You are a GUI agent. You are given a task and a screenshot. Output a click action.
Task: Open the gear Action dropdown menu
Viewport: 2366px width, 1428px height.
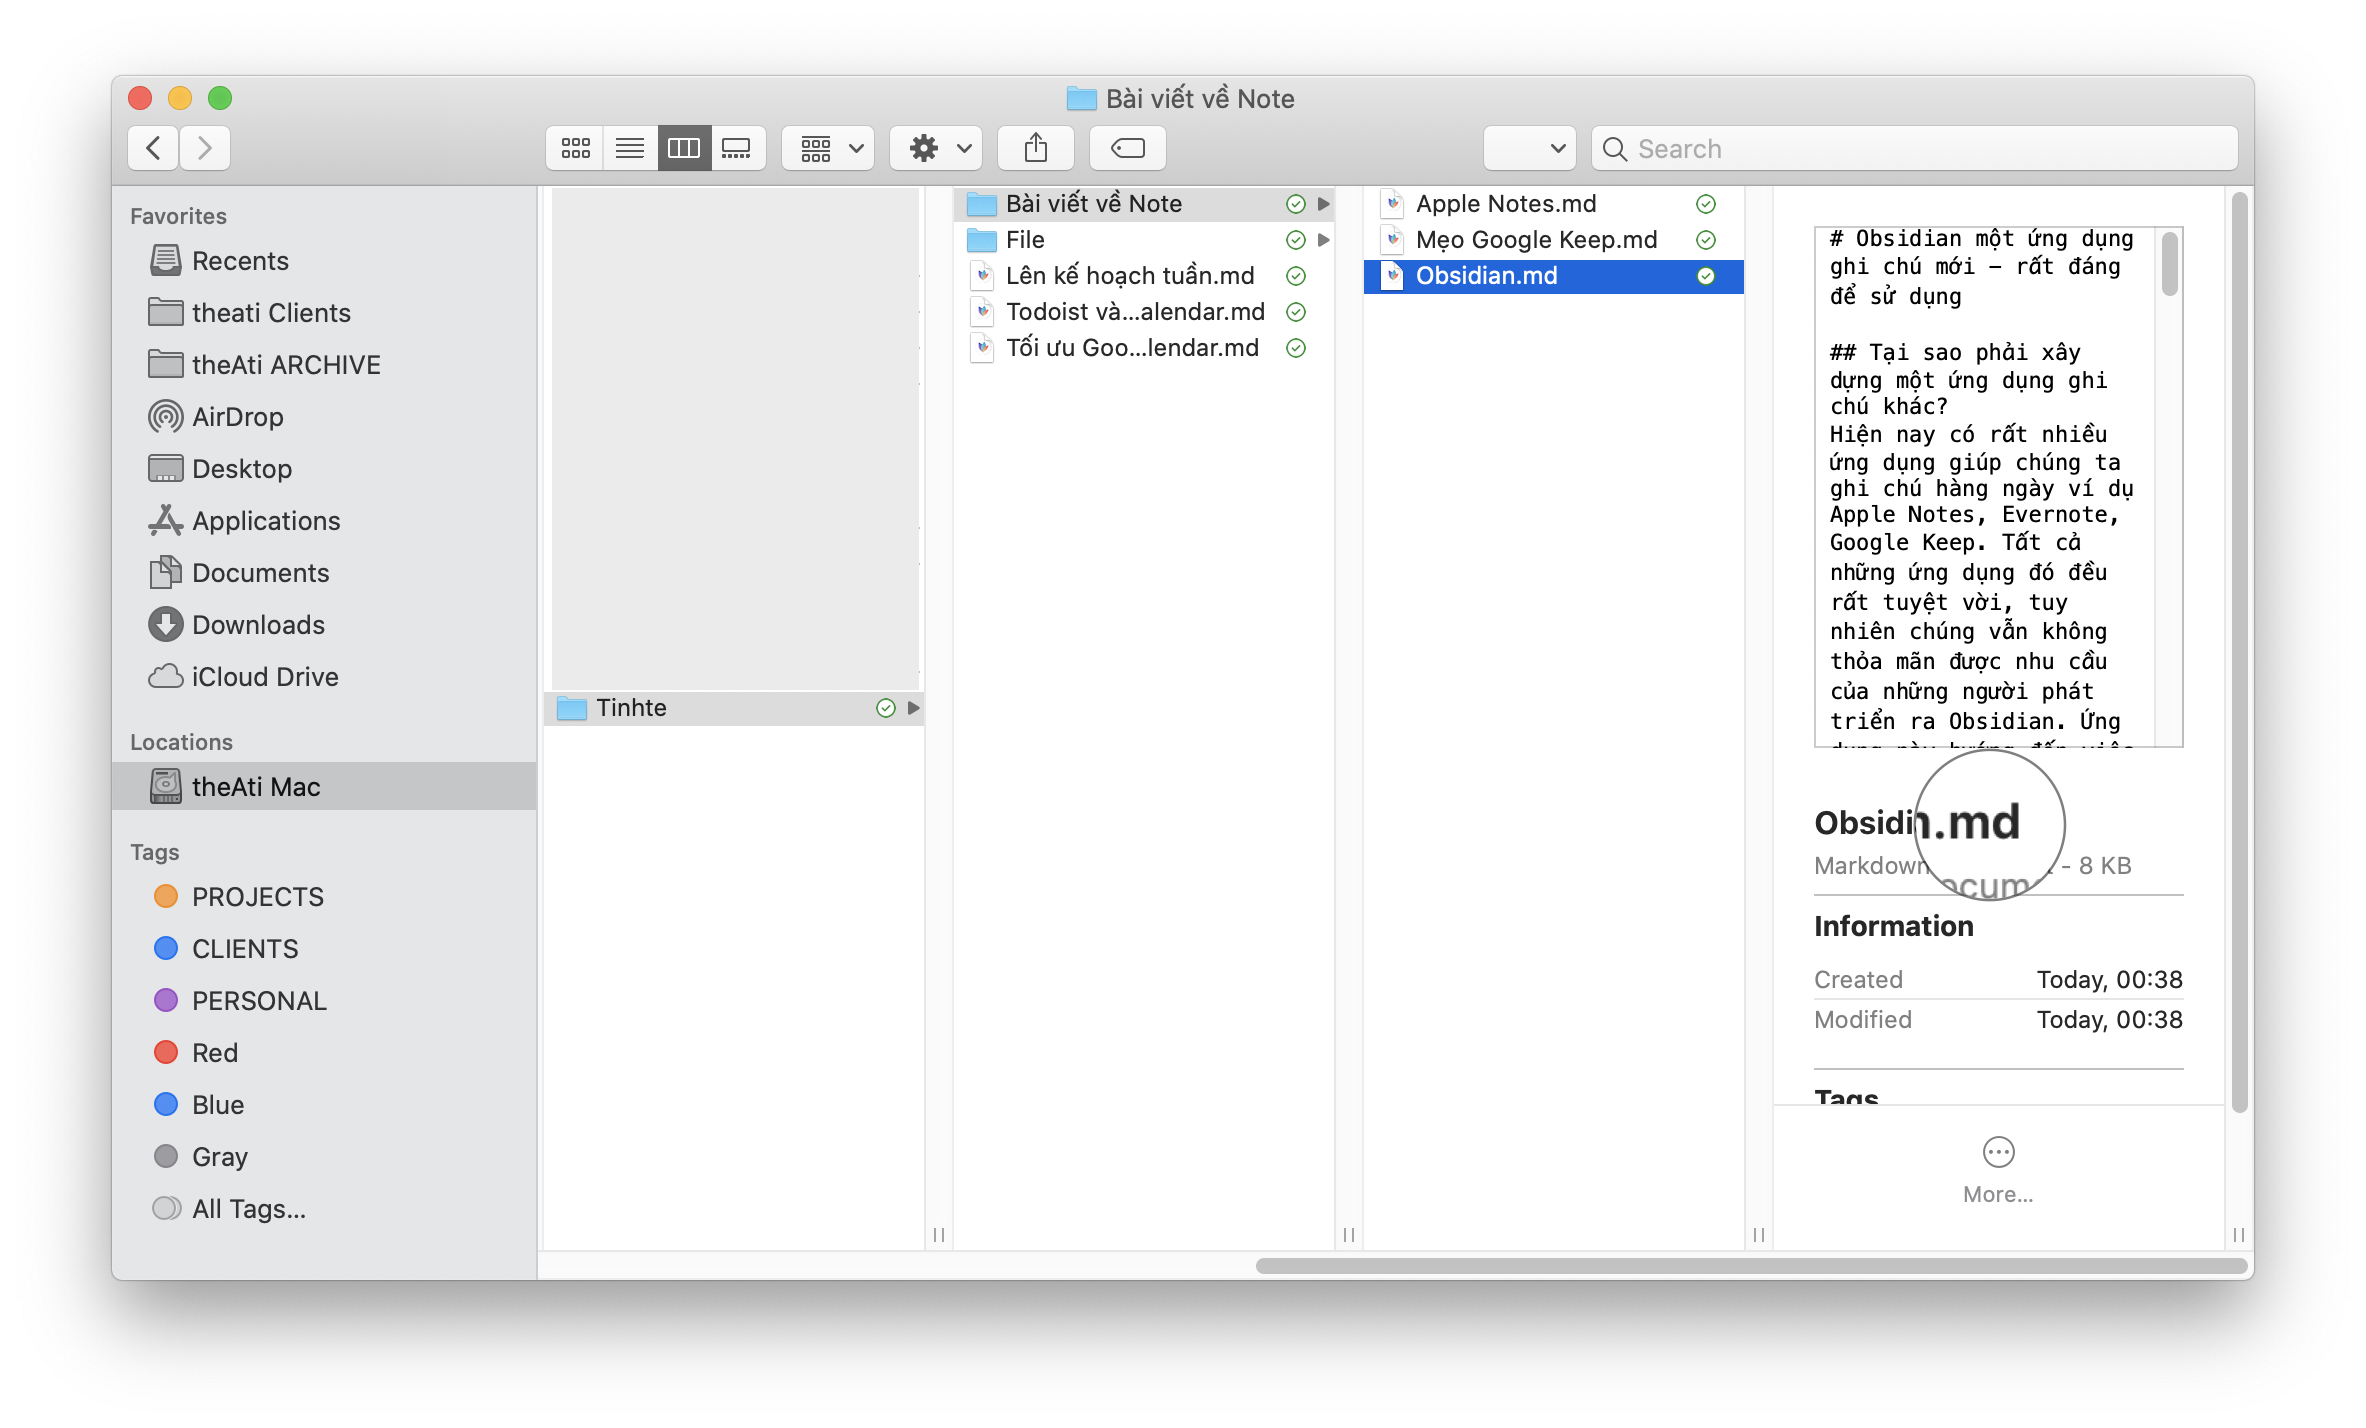tap(937, 148)
